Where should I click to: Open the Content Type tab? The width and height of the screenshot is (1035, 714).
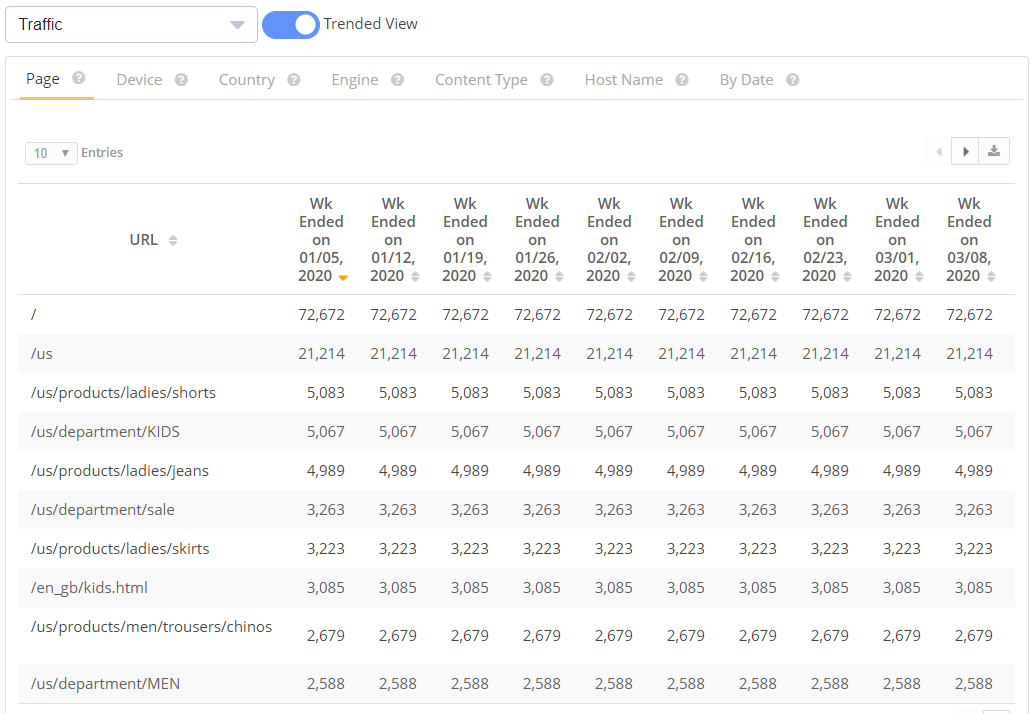(481, 80)
